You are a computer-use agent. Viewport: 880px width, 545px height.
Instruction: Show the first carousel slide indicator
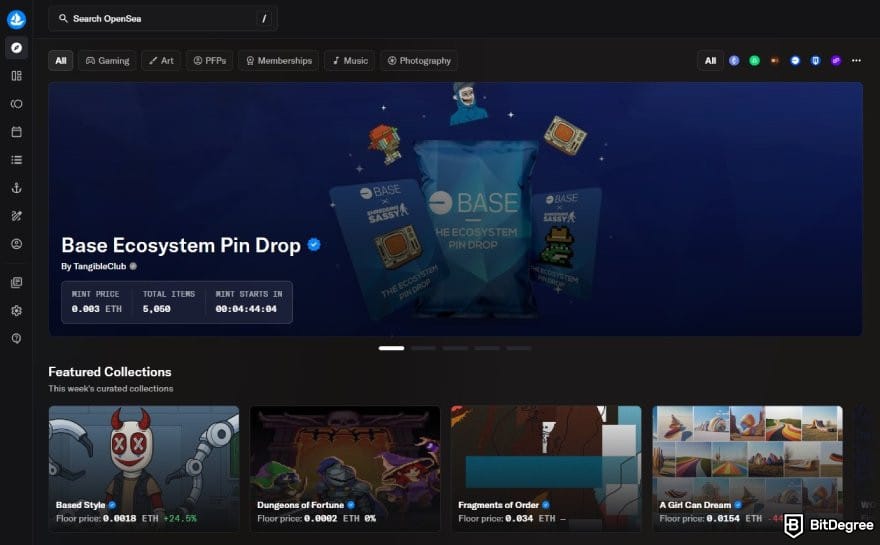391,348
